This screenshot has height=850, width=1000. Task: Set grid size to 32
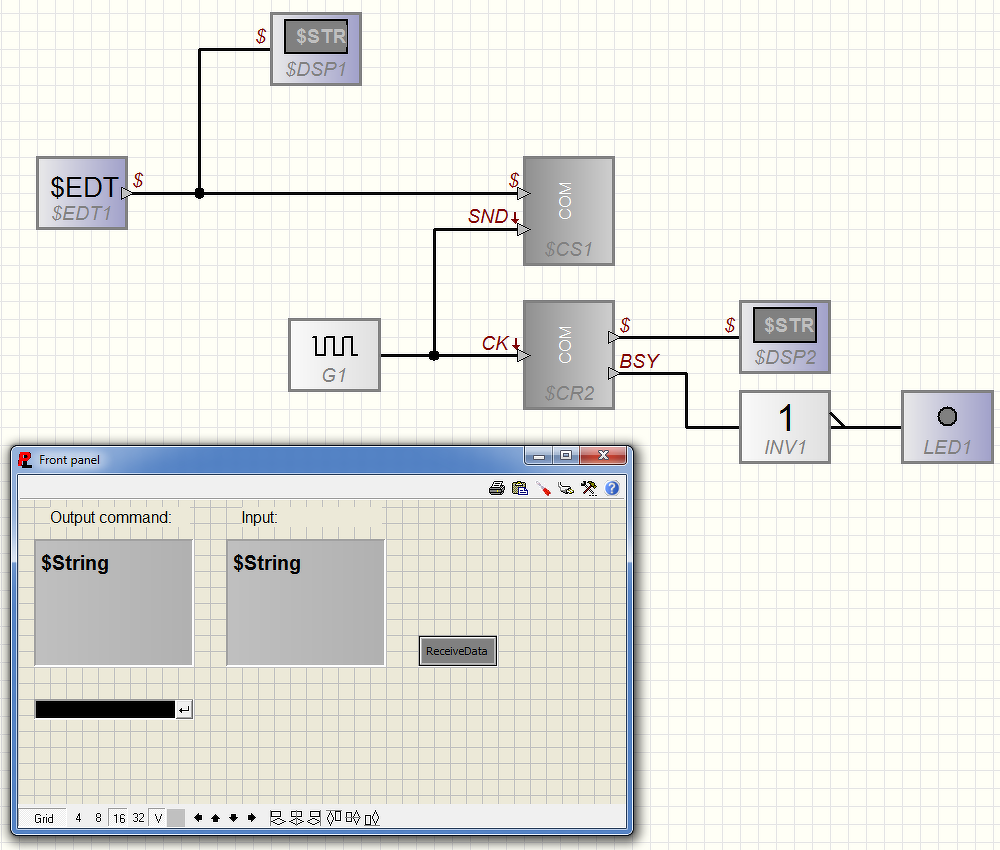(x=138, y=818)
